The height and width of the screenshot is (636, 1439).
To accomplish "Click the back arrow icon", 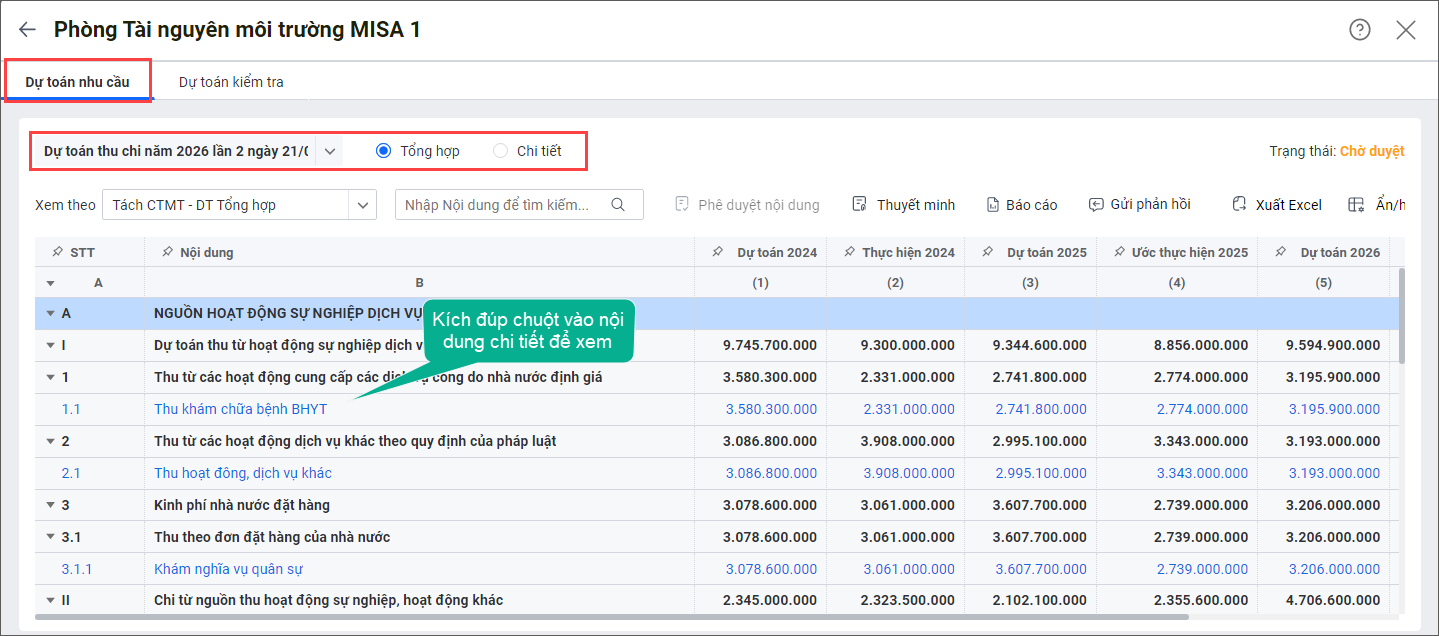I will 27,30.
